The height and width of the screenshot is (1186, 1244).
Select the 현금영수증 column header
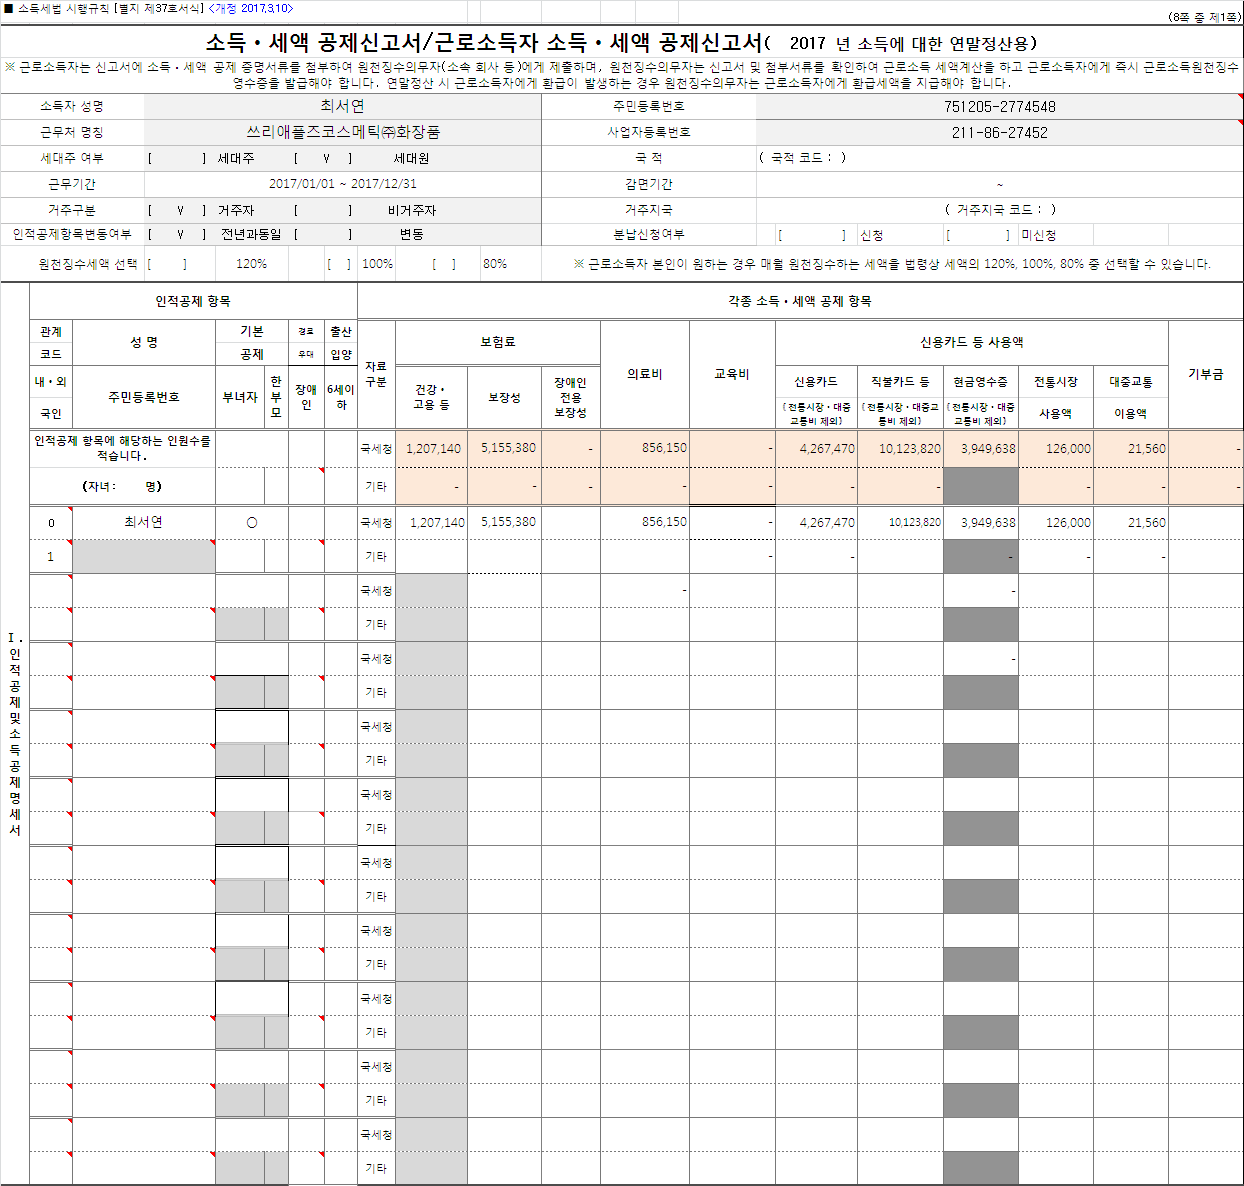pyautogui.click(x=980, y=397)
